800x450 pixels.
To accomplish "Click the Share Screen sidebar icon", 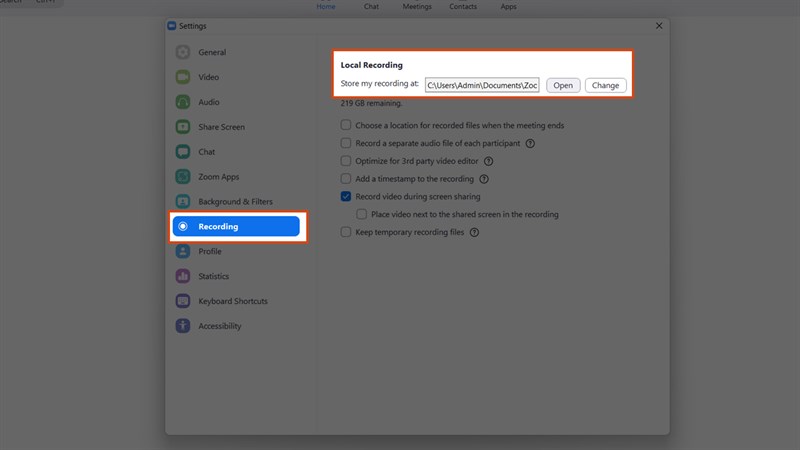I will [x=183, y=127].
